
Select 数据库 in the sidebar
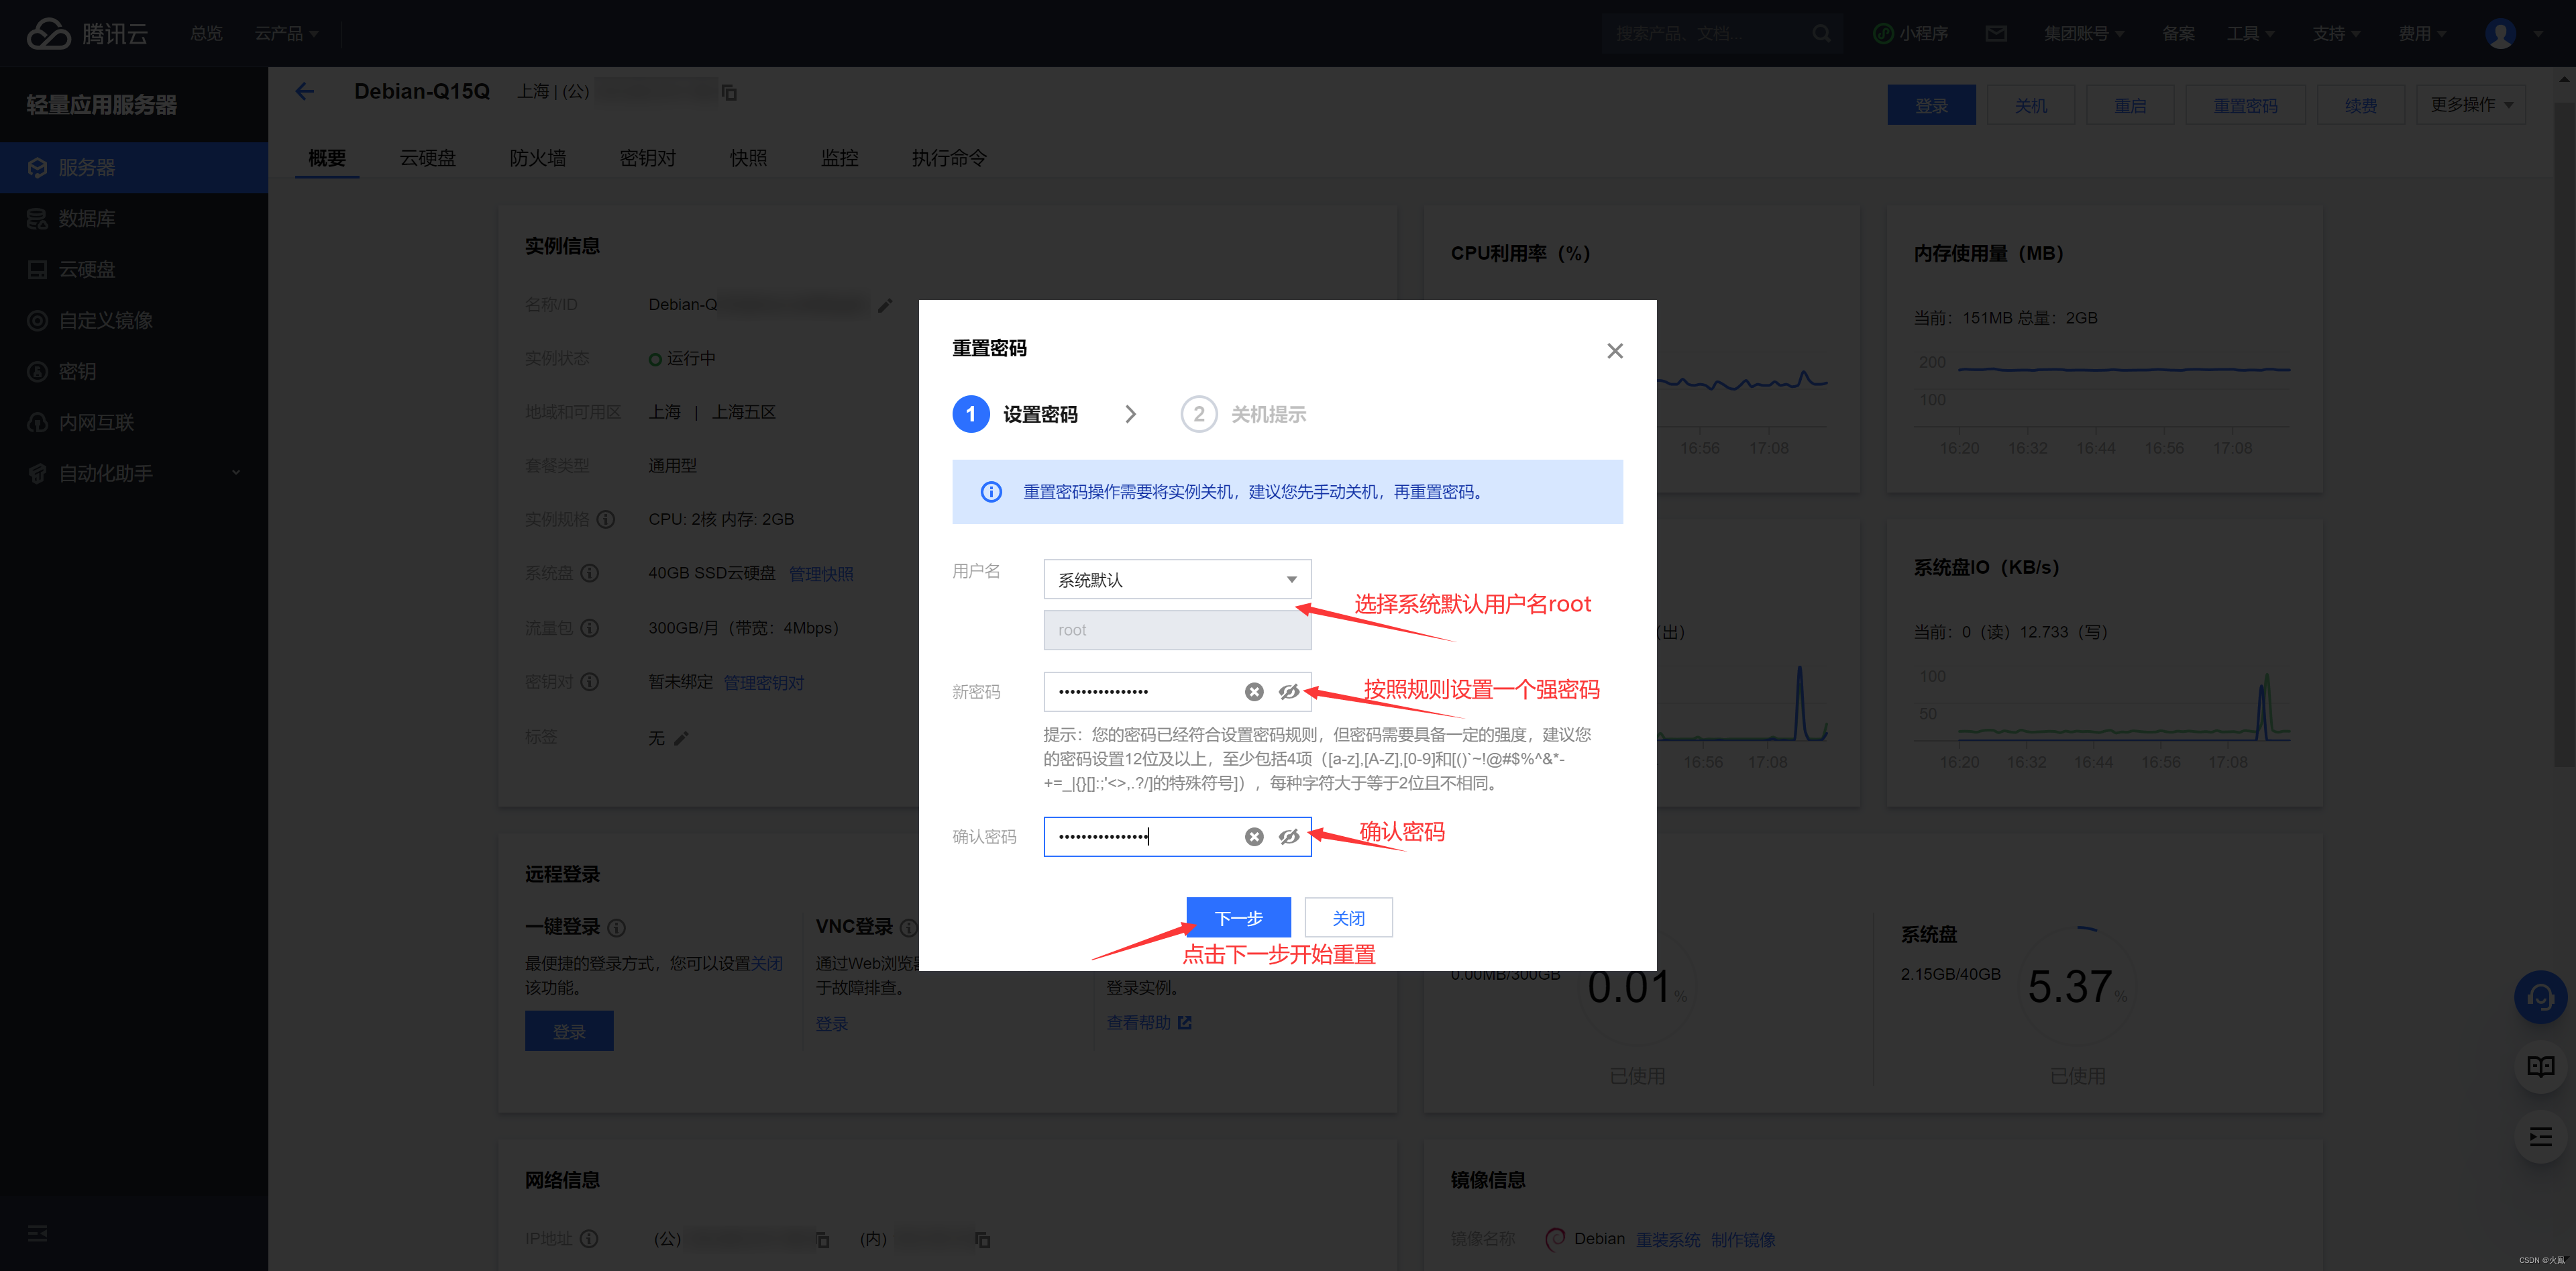(134, 218)
